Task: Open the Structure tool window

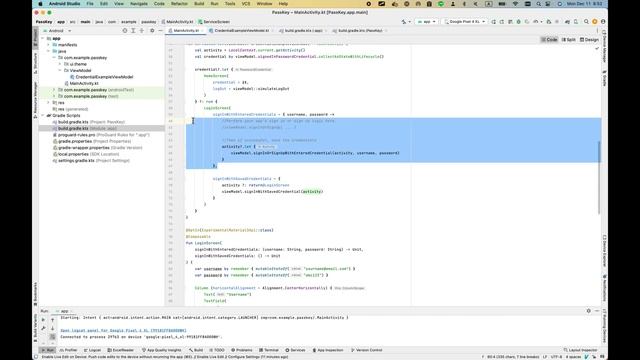Action: (36, 63)
